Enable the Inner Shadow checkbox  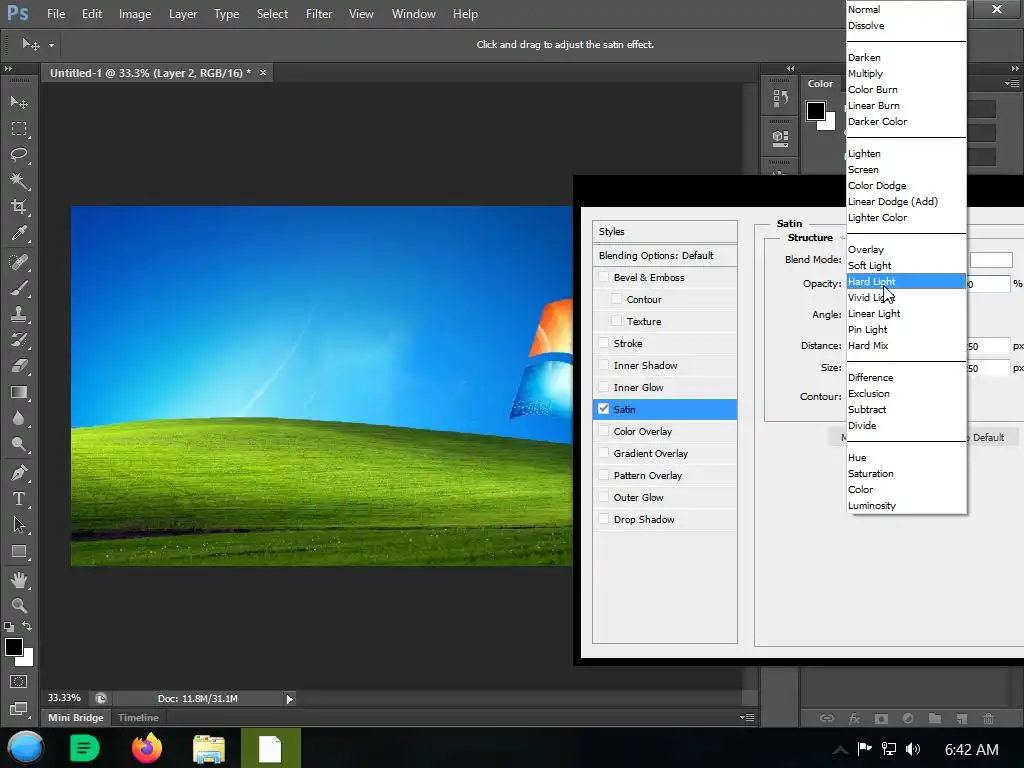tap(603, 365)
